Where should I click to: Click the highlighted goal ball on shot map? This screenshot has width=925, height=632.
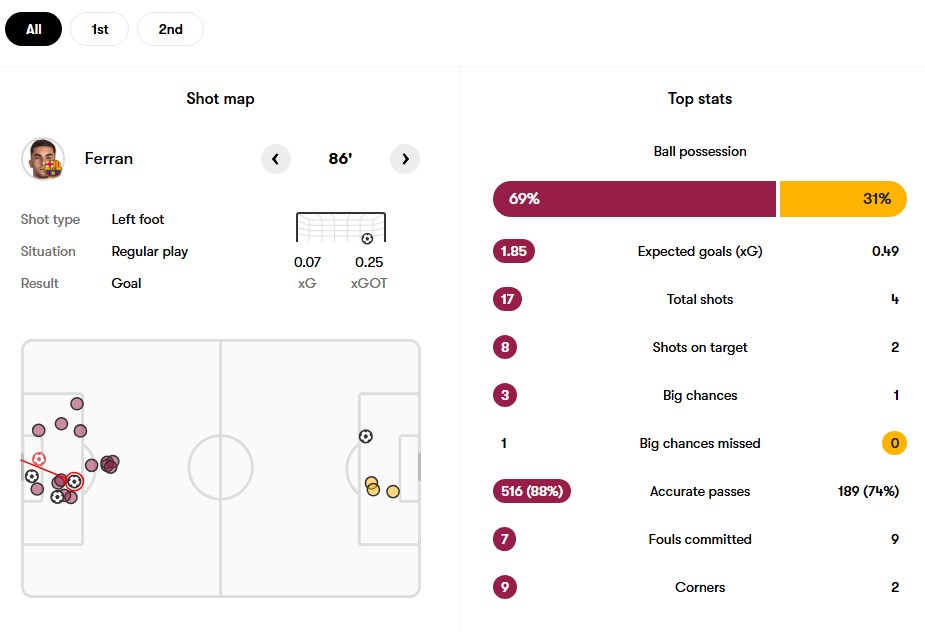[x=74, y=482]
